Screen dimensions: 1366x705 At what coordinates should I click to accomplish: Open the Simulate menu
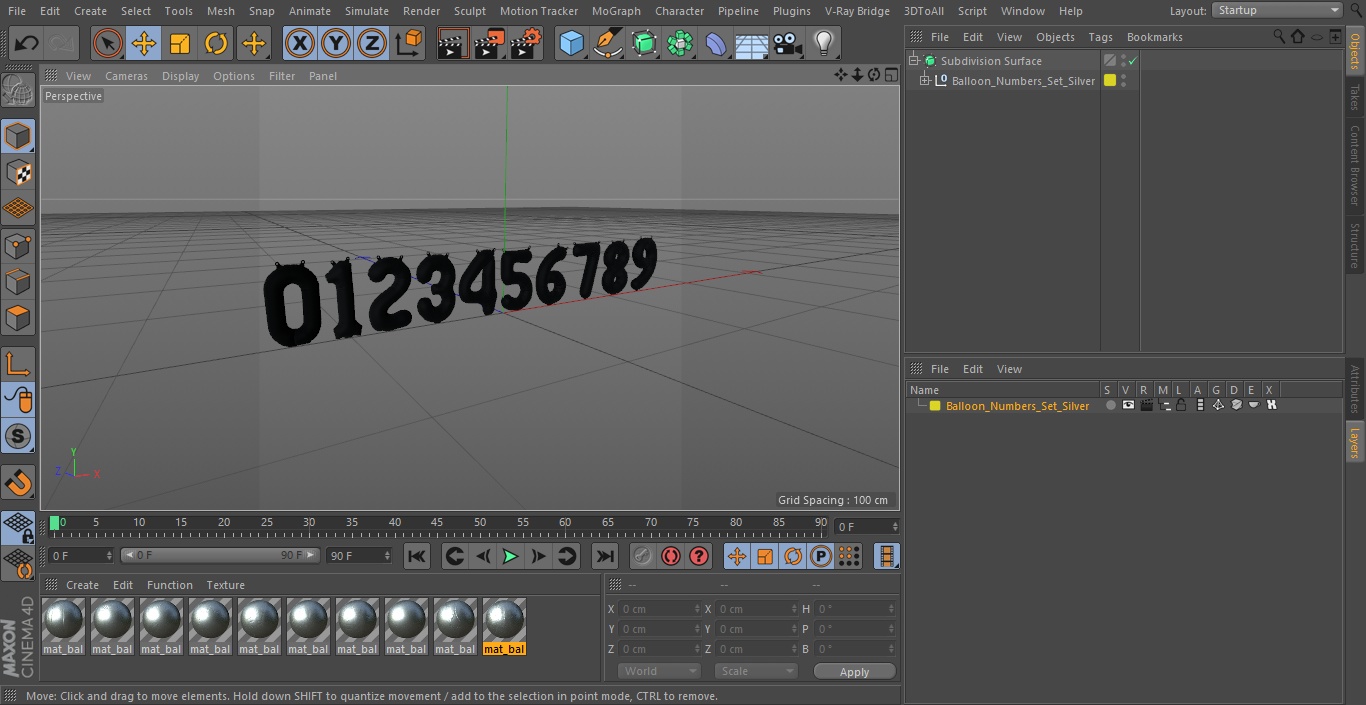pyautogui.click(x=367, y=11)
